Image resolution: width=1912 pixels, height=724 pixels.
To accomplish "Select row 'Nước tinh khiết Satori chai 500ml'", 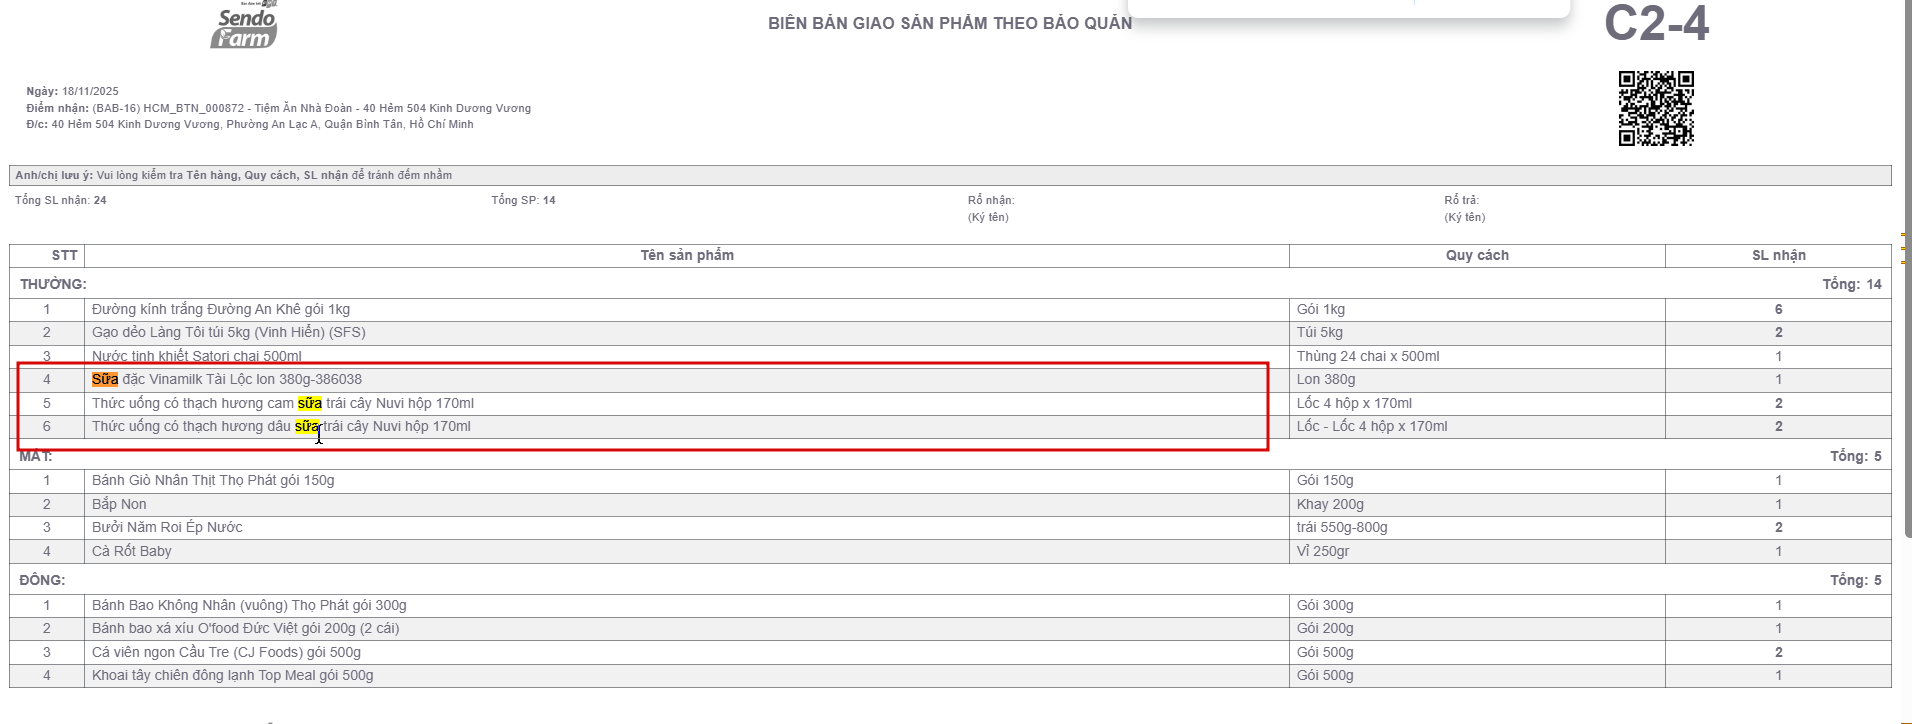I will 950,356.
